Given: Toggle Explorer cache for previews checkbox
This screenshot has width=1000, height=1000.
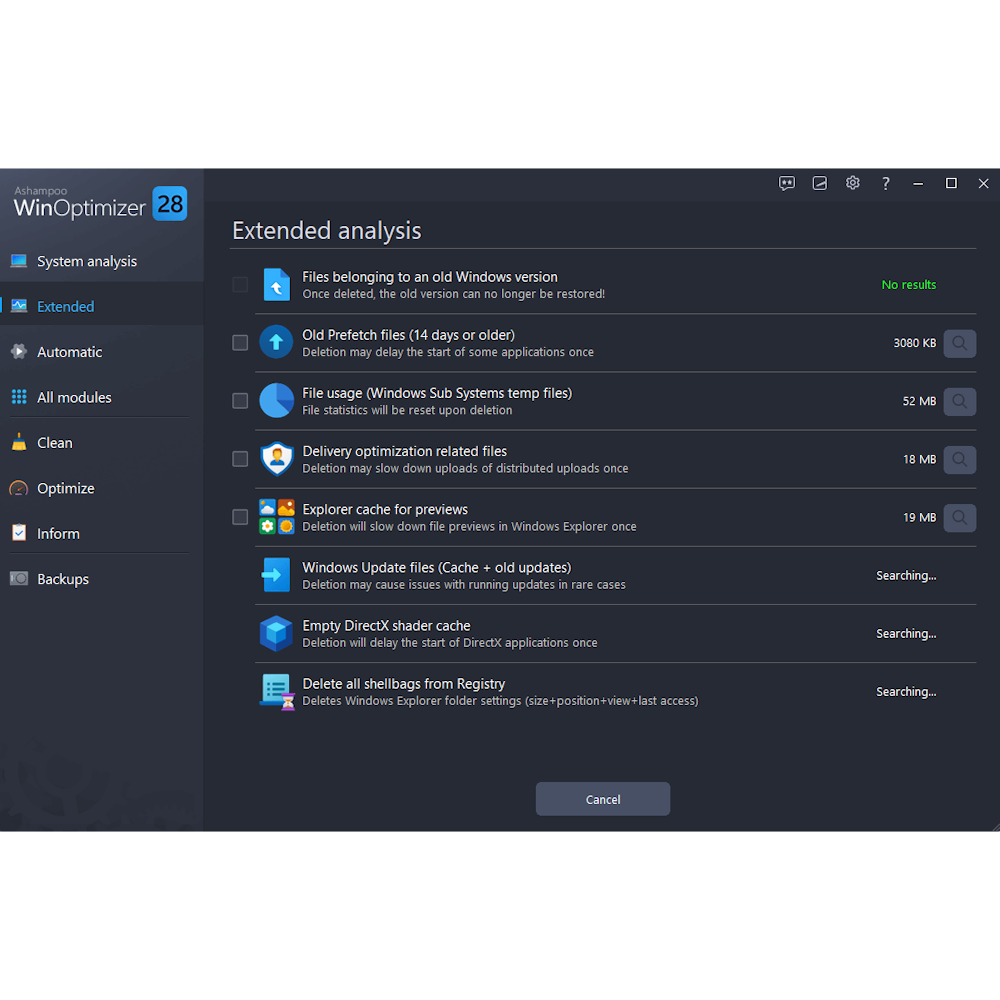Looking at the screenshot, I should (240, 517).
